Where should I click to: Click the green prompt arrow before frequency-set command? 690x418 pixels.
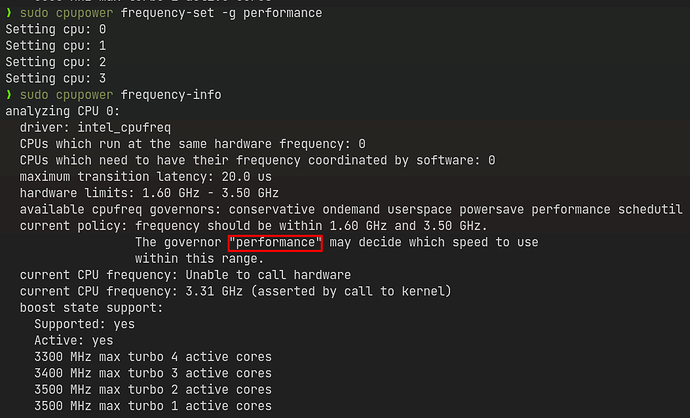[9, 13]
